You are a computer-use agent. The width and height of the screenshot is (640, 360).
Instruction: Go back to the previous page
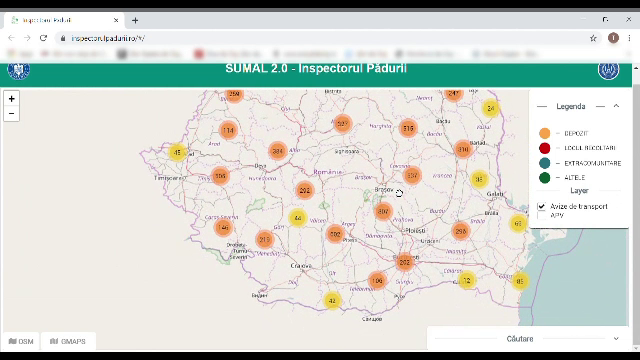click(x=11, y=38)
